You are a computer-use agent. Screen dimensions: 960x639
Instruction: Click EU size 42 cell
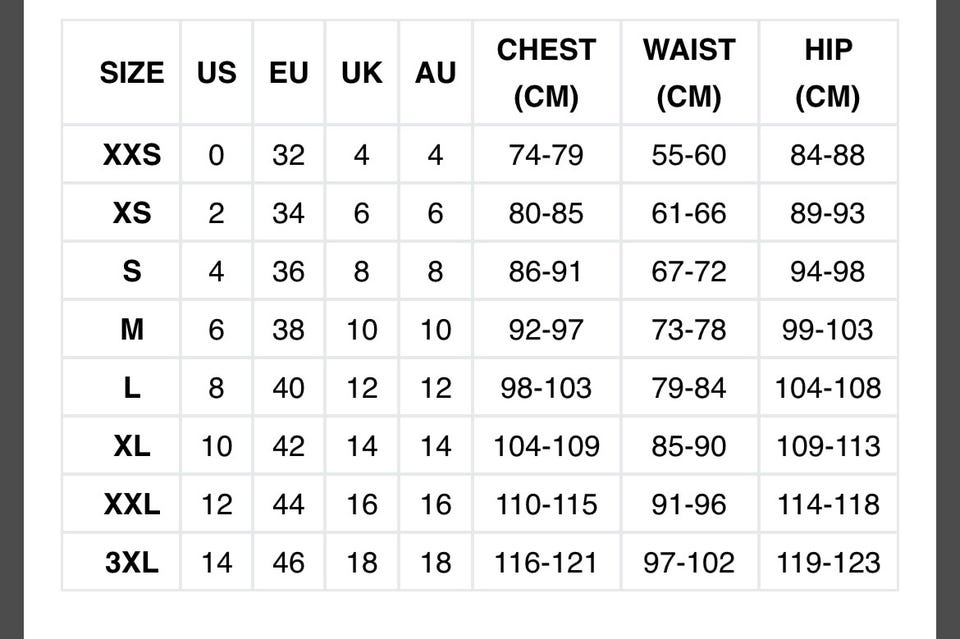[288, 446]
